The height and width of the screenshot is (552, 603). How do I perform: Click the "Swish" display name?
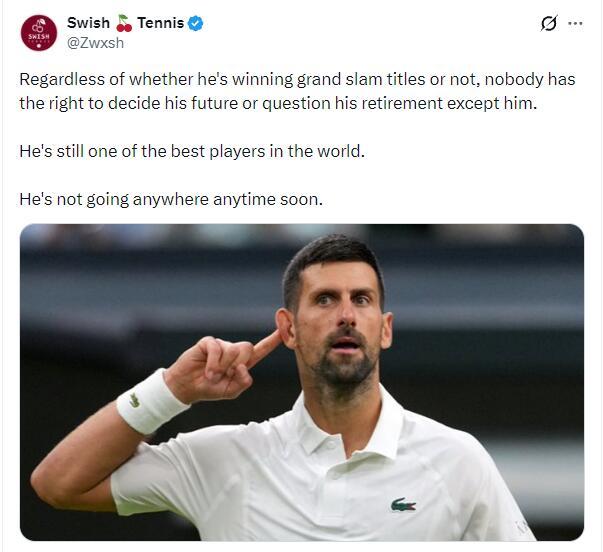[88, 23]
